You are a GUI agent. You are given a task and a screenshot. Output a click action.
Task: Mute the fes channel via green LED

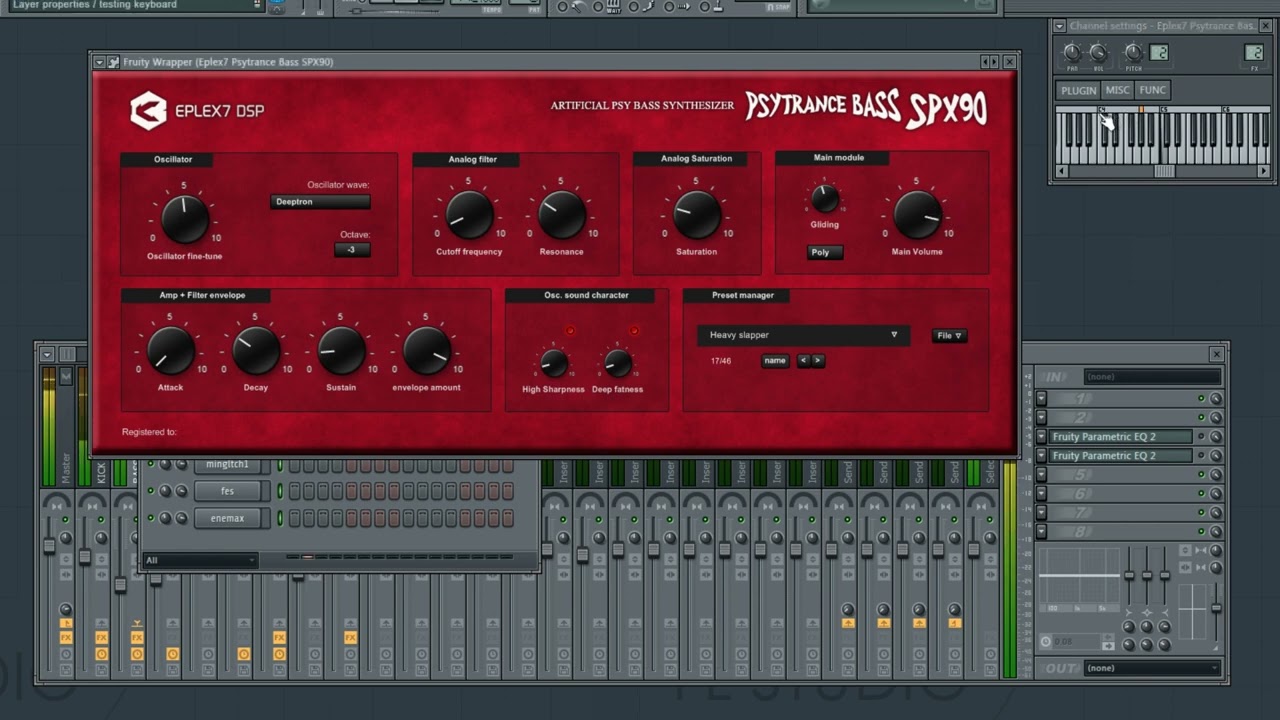(151, 491)
